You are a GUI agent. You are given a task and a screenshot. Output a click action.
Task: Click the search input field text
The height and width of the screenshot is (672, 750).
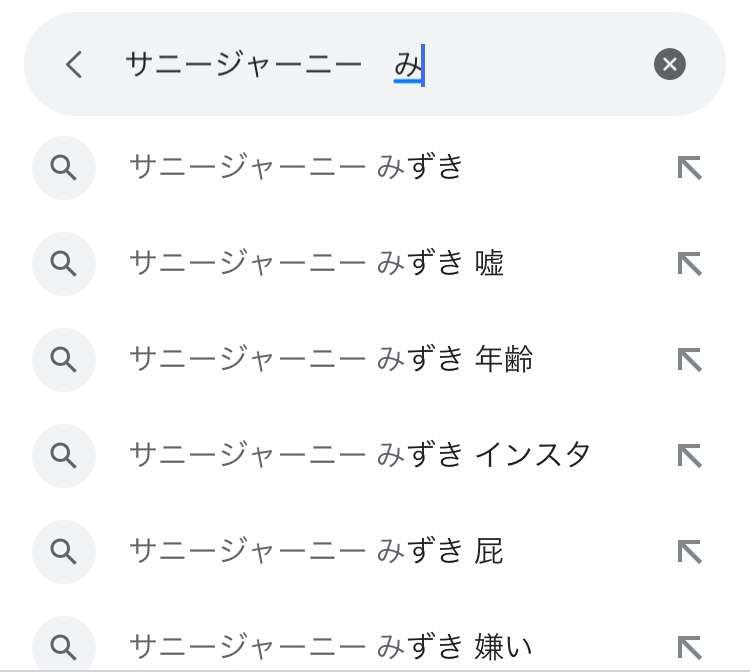pos(275,65)
